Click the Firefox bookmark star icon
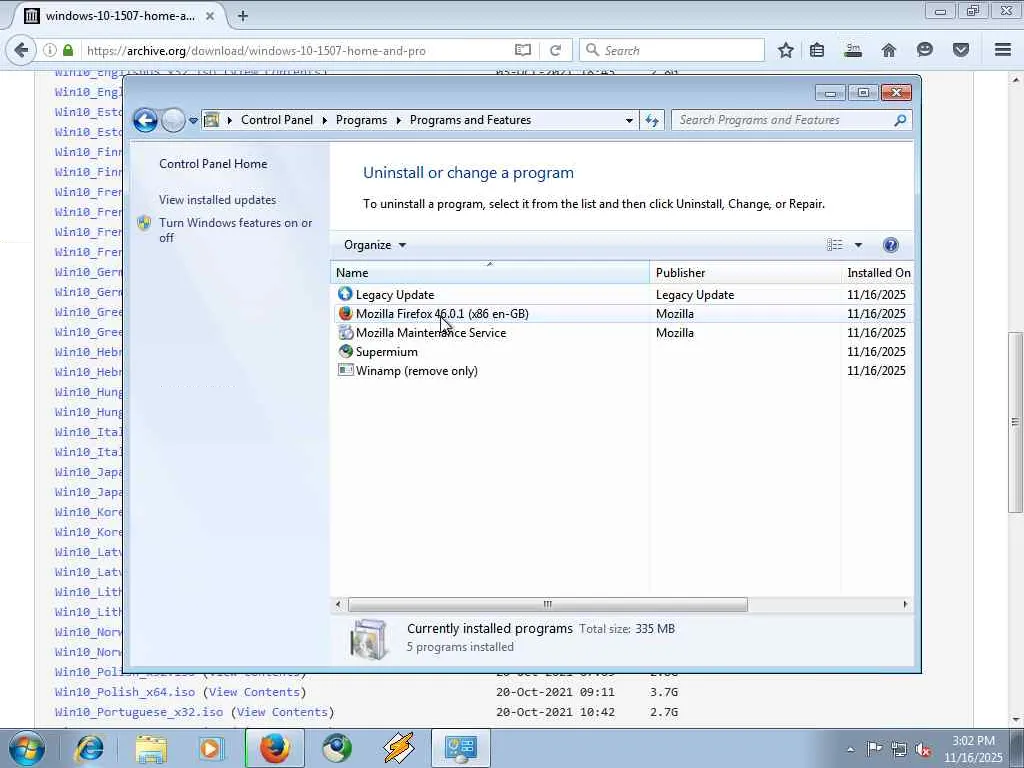 [x=786, y=50]
